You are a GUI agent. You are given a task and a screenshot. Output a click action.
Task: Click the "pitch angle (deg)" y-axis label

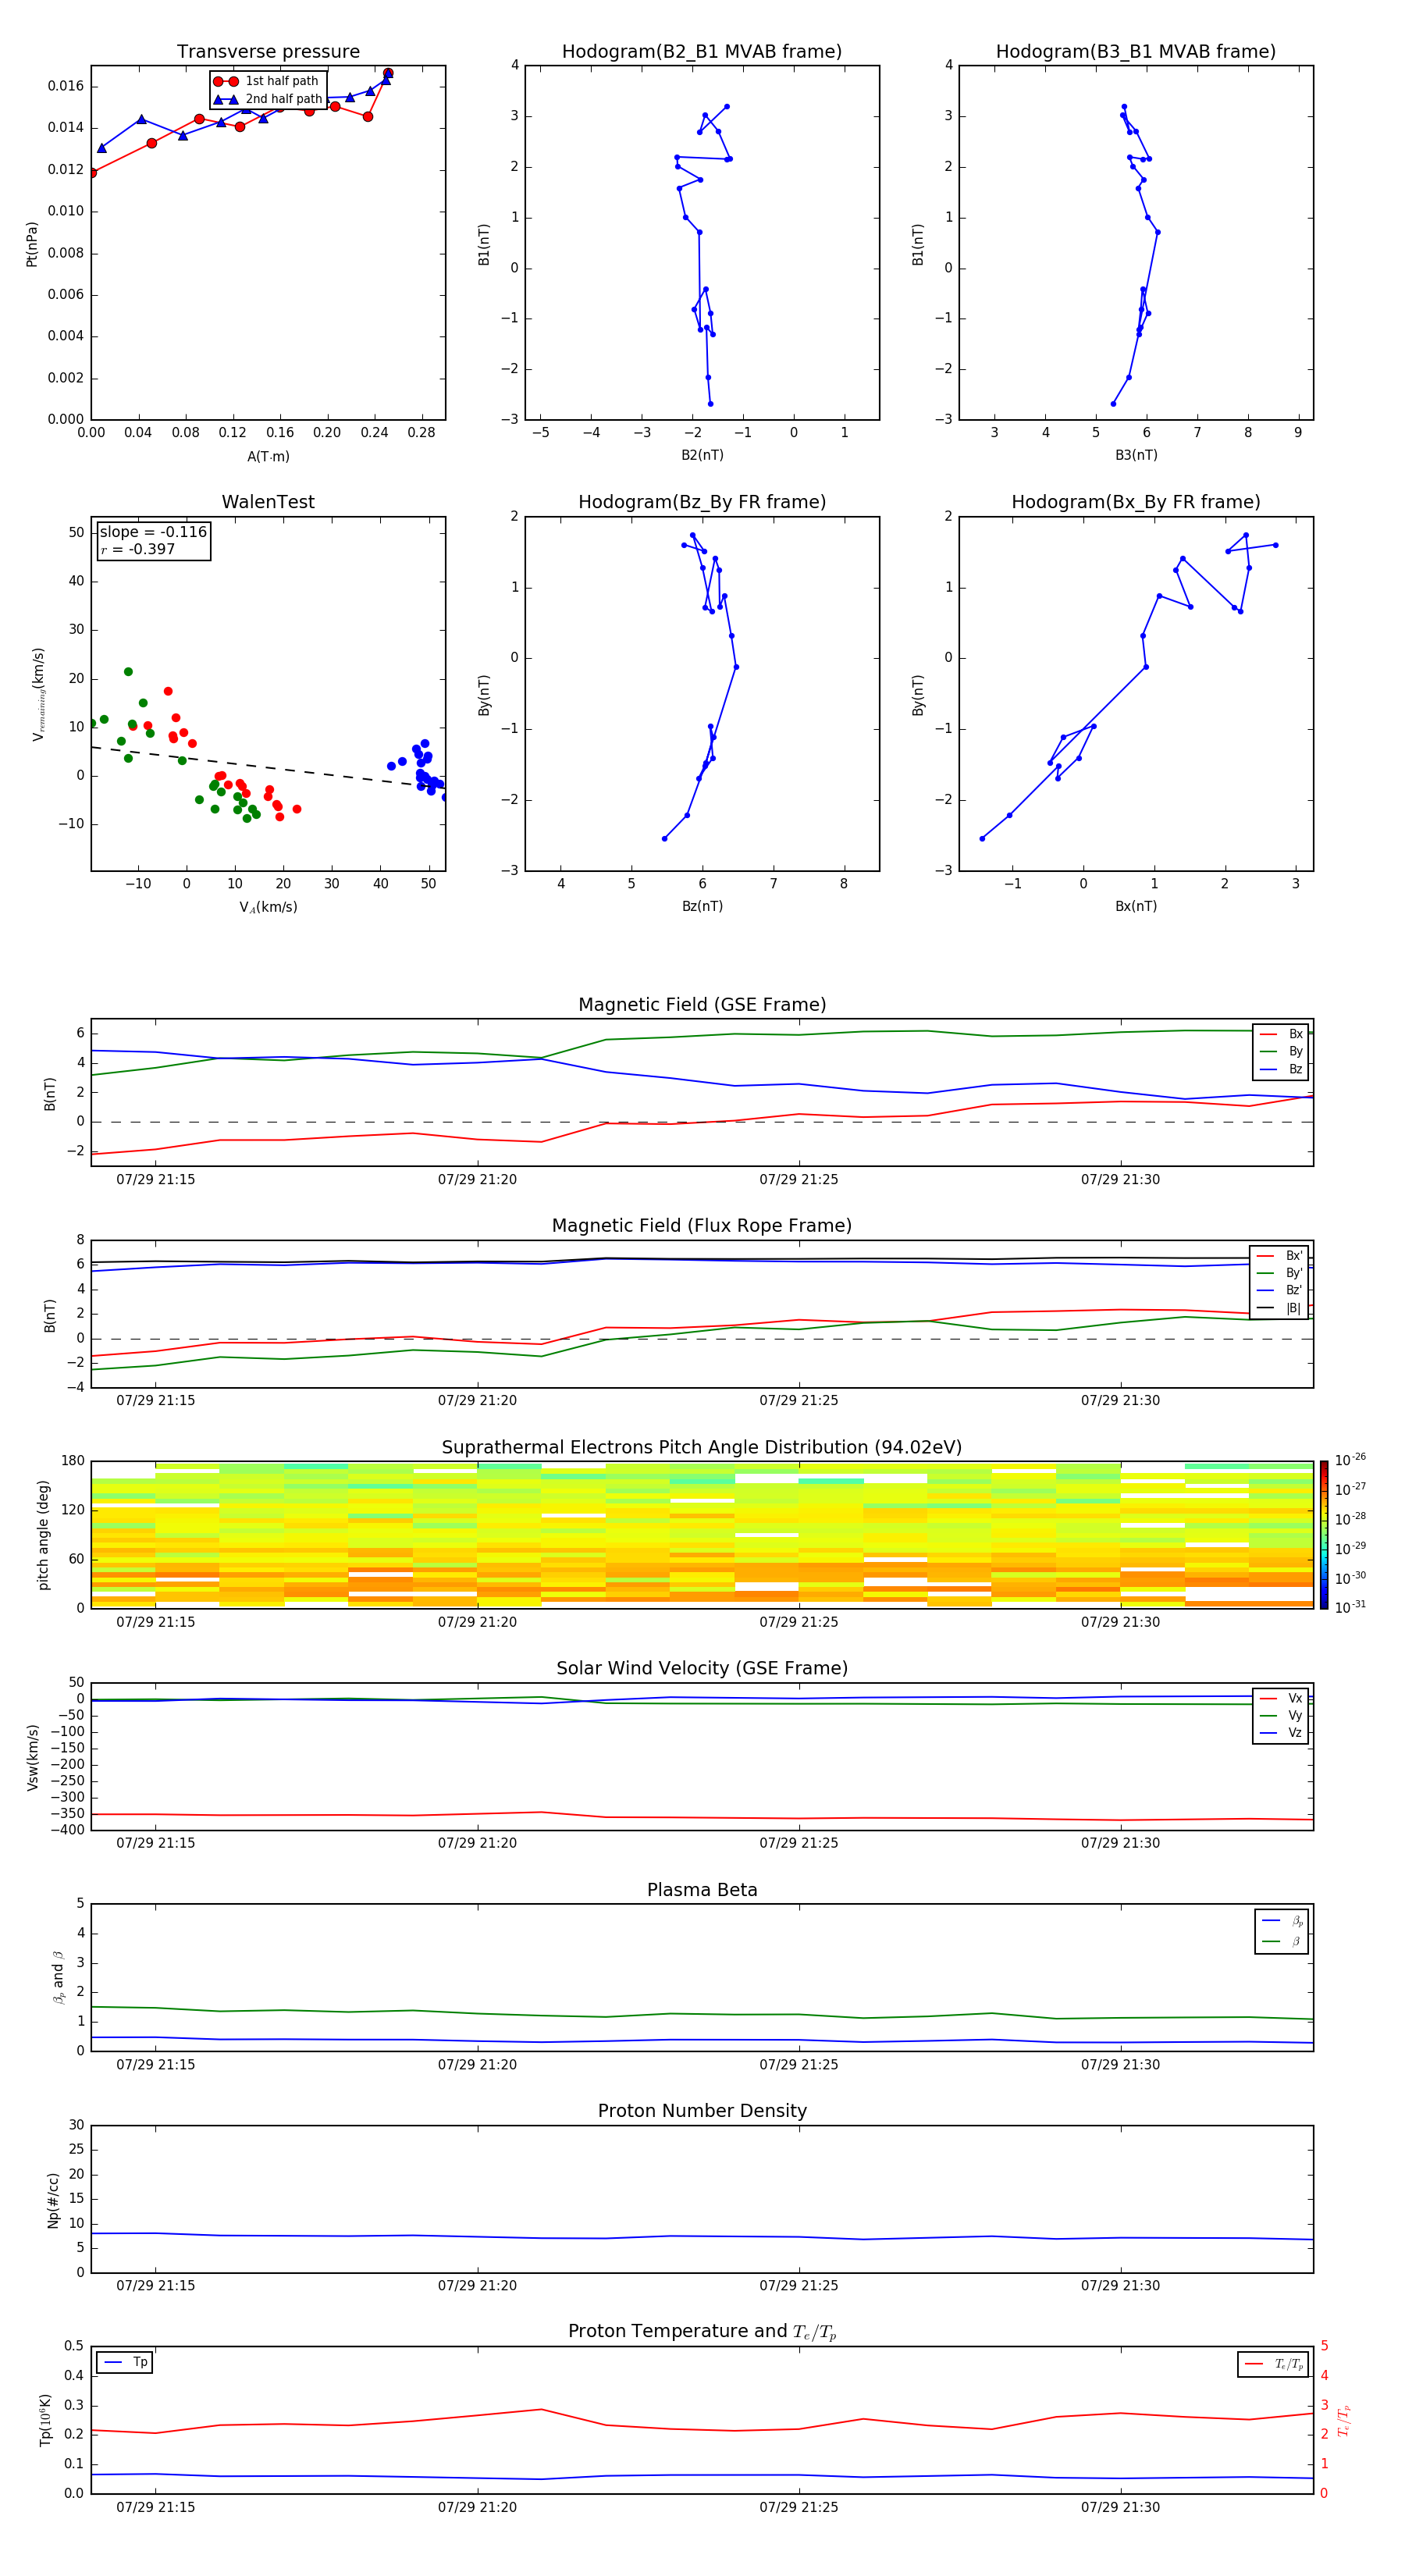coord(43,1535)
